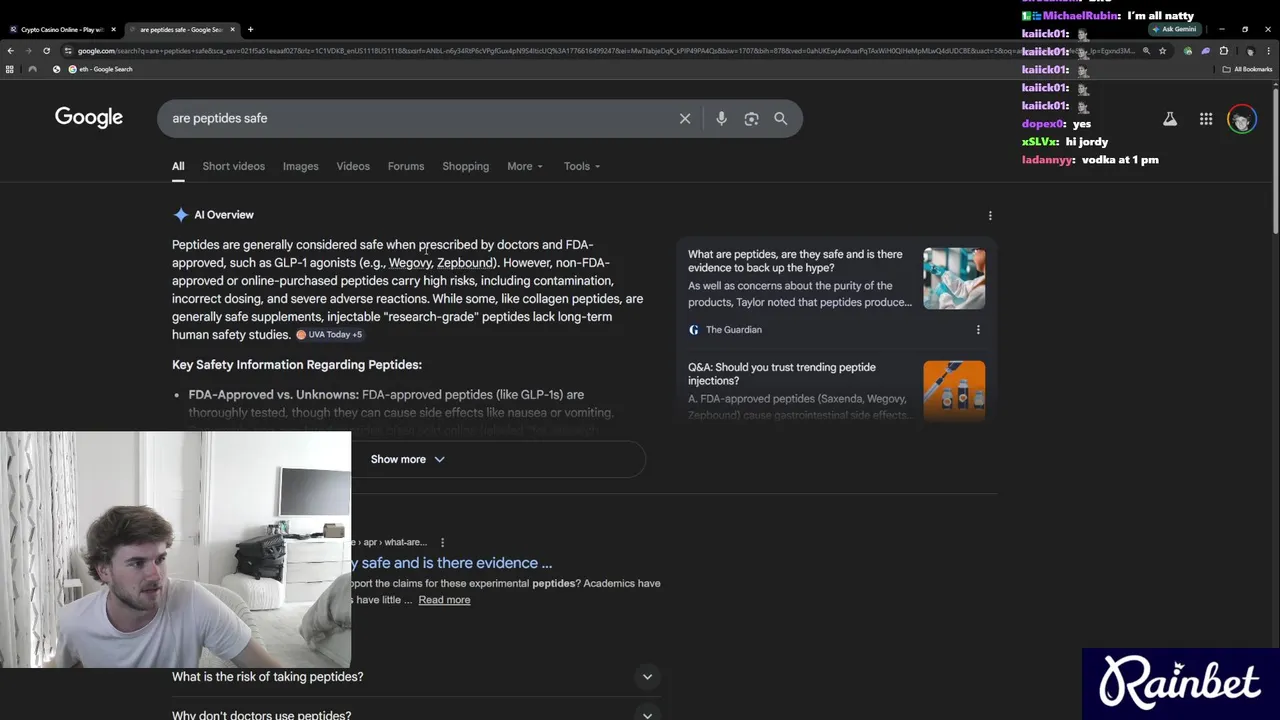Open the zoom magnifier in address bar
1280x720 pixels.
(1147, 50)
